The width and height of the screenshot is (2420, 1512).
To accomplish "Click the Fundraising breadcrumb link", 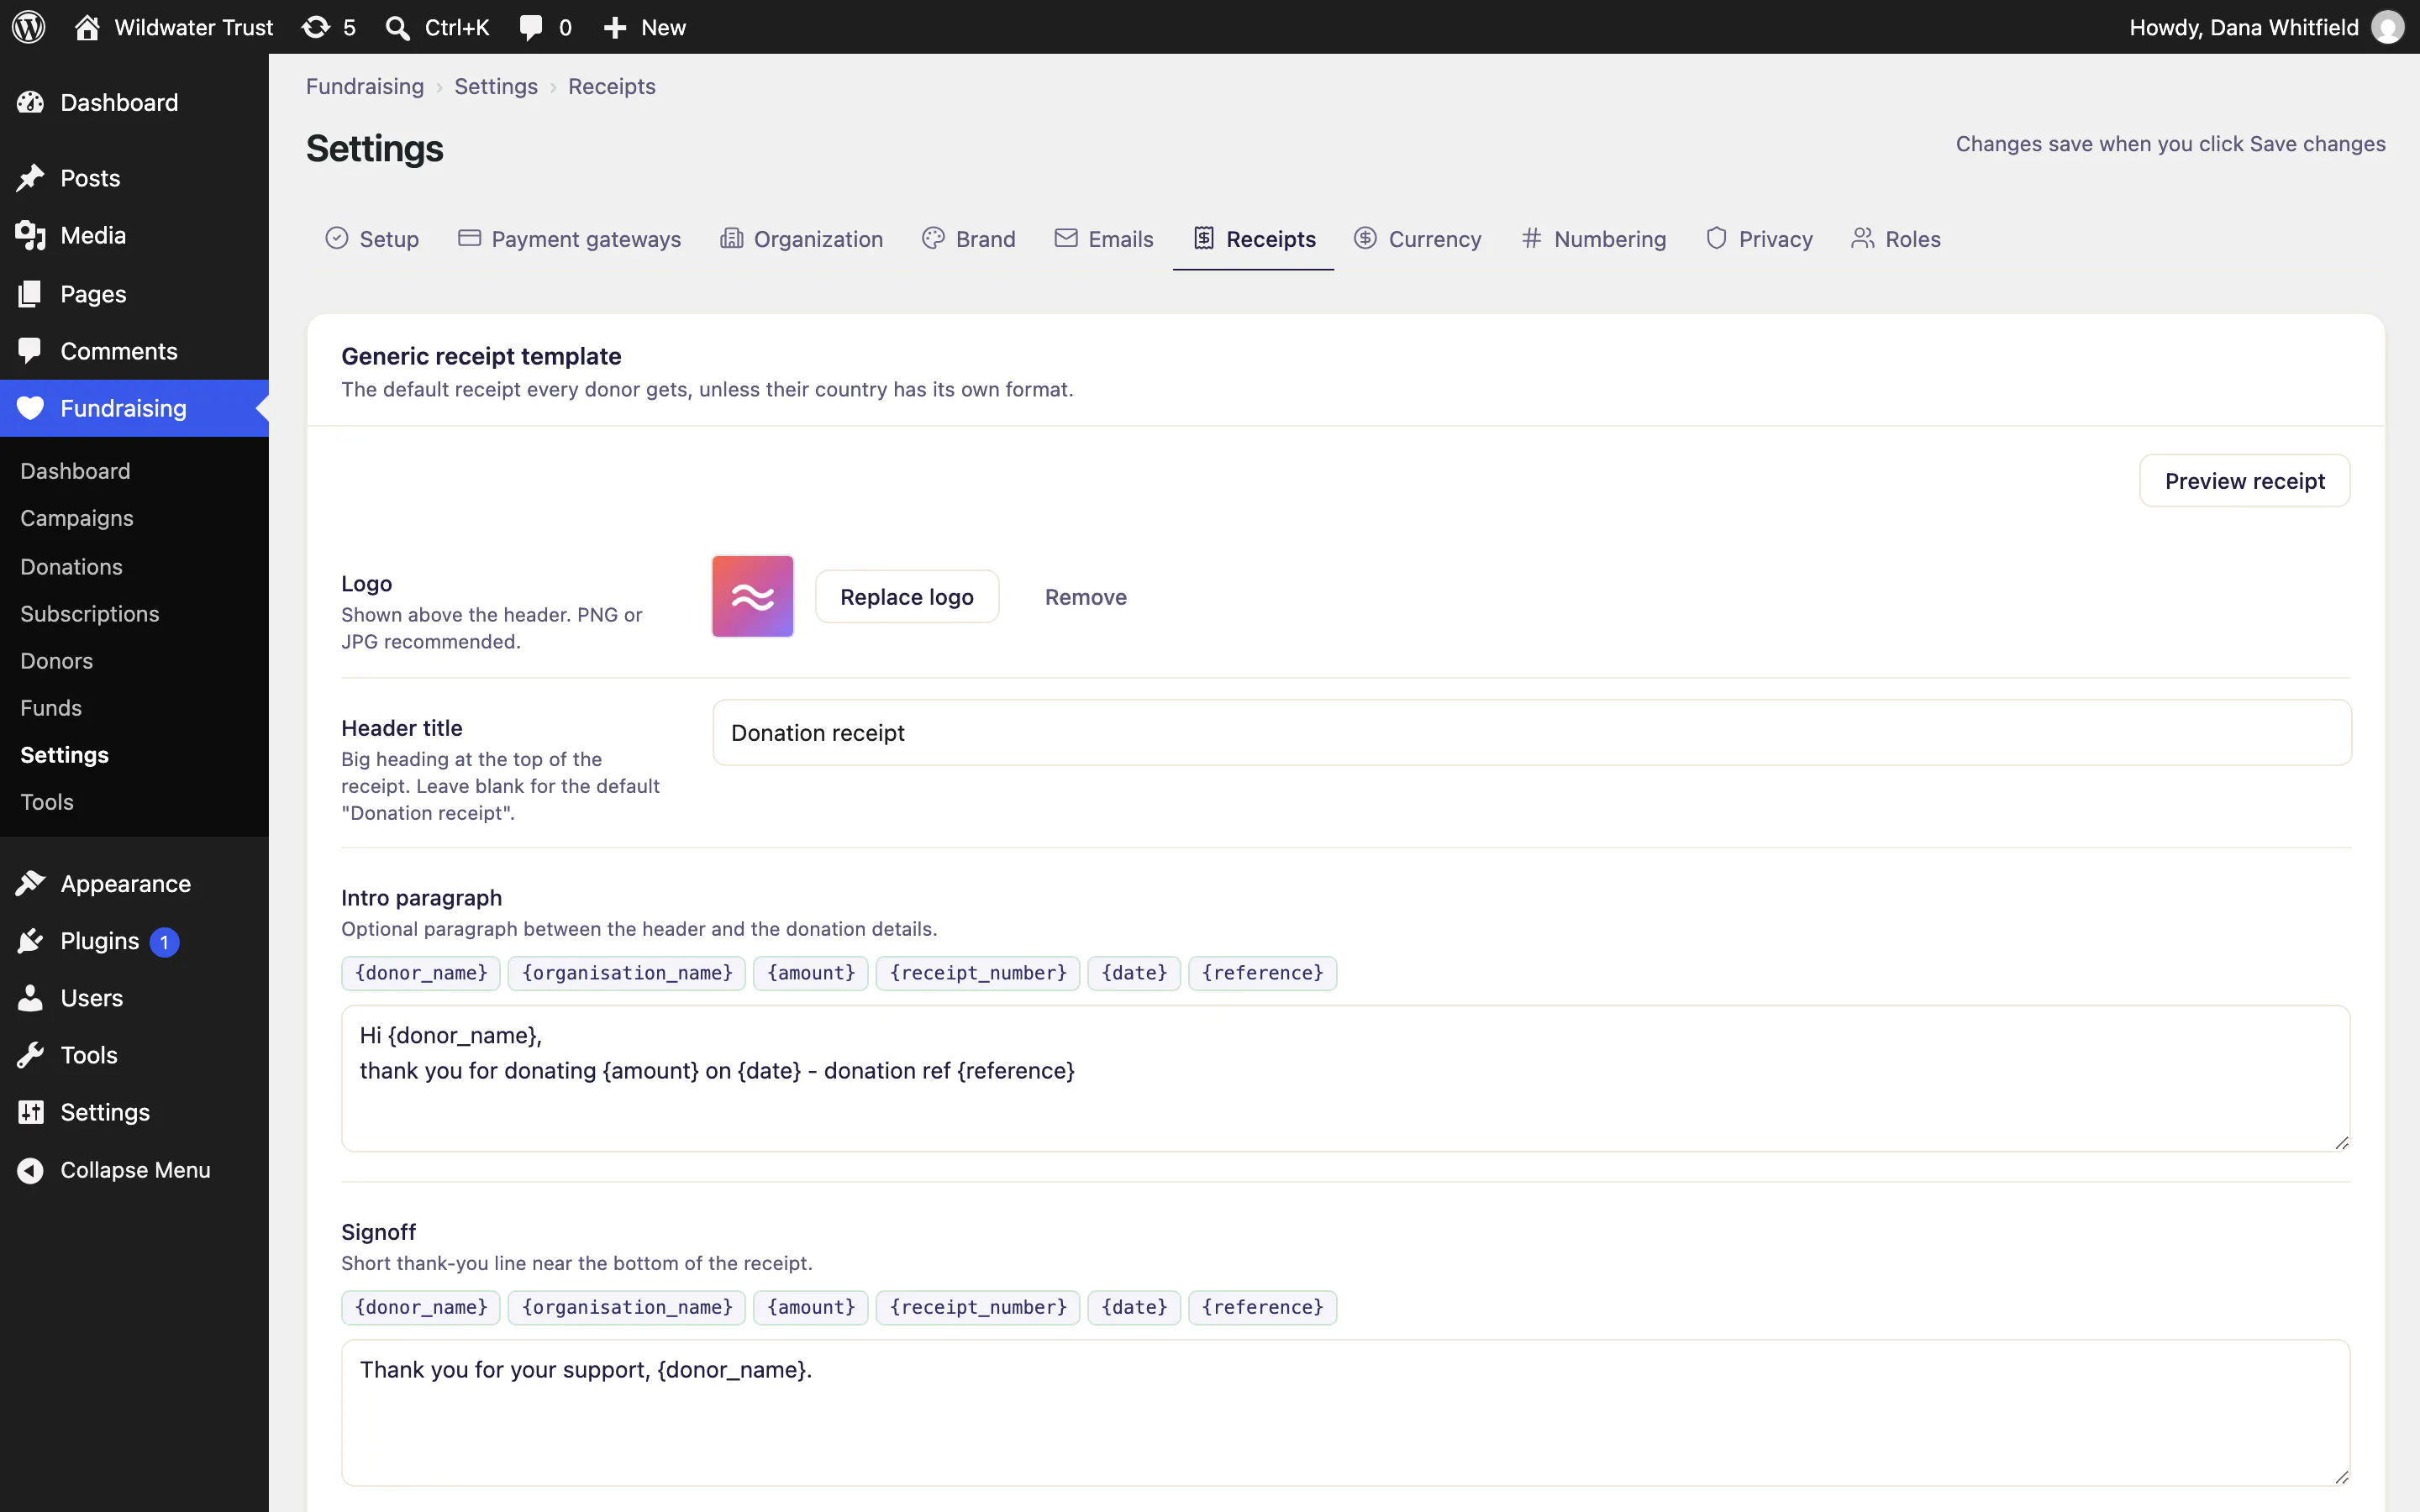I will pos(365,86).
